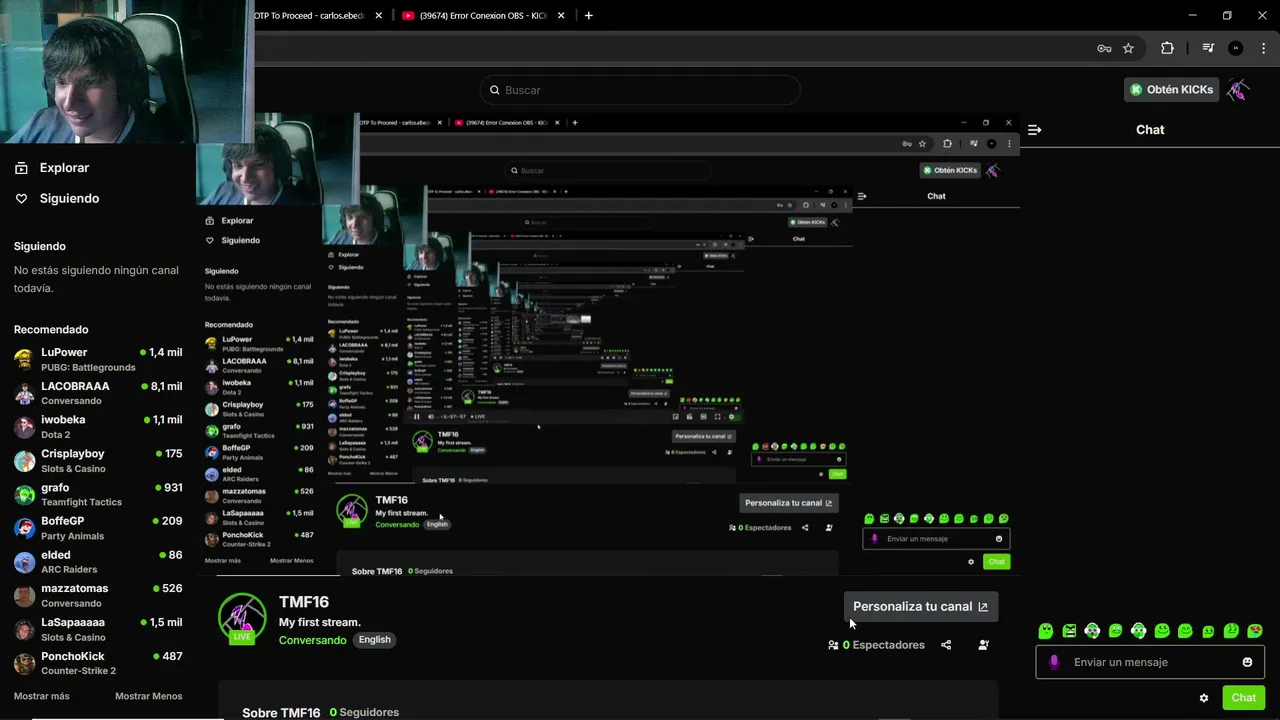Open browser extensions puzzle icon
Viewport: 1280px width, 720px height.
tap(1167, 48)
